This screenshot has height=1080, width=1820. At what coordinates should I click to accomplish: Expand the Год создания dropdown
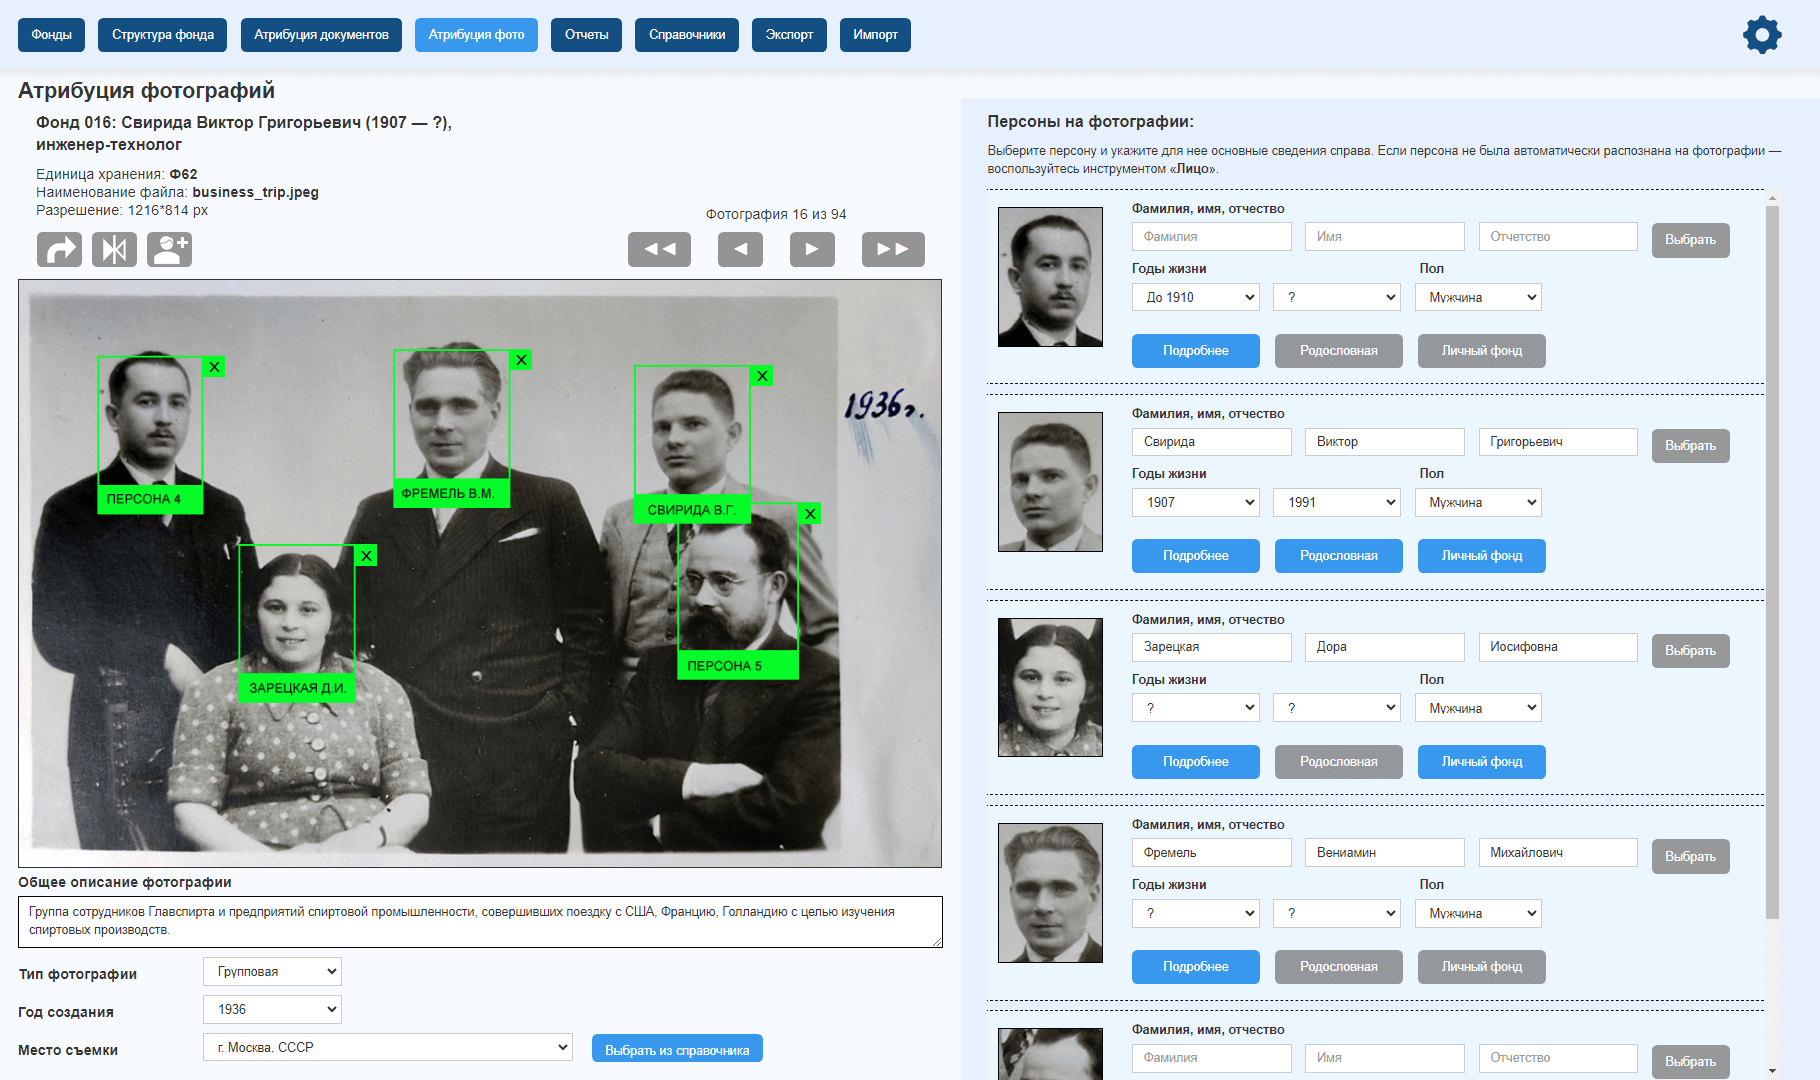point(272,1009)
